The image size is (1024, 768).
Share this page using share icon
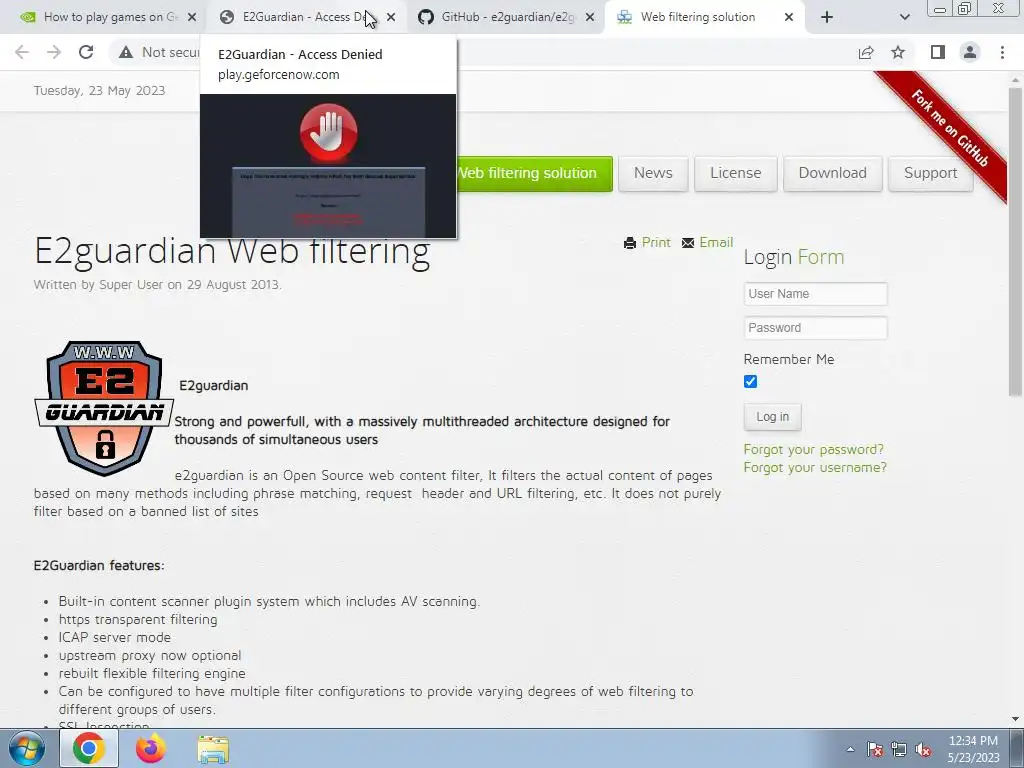coord(866,52)
